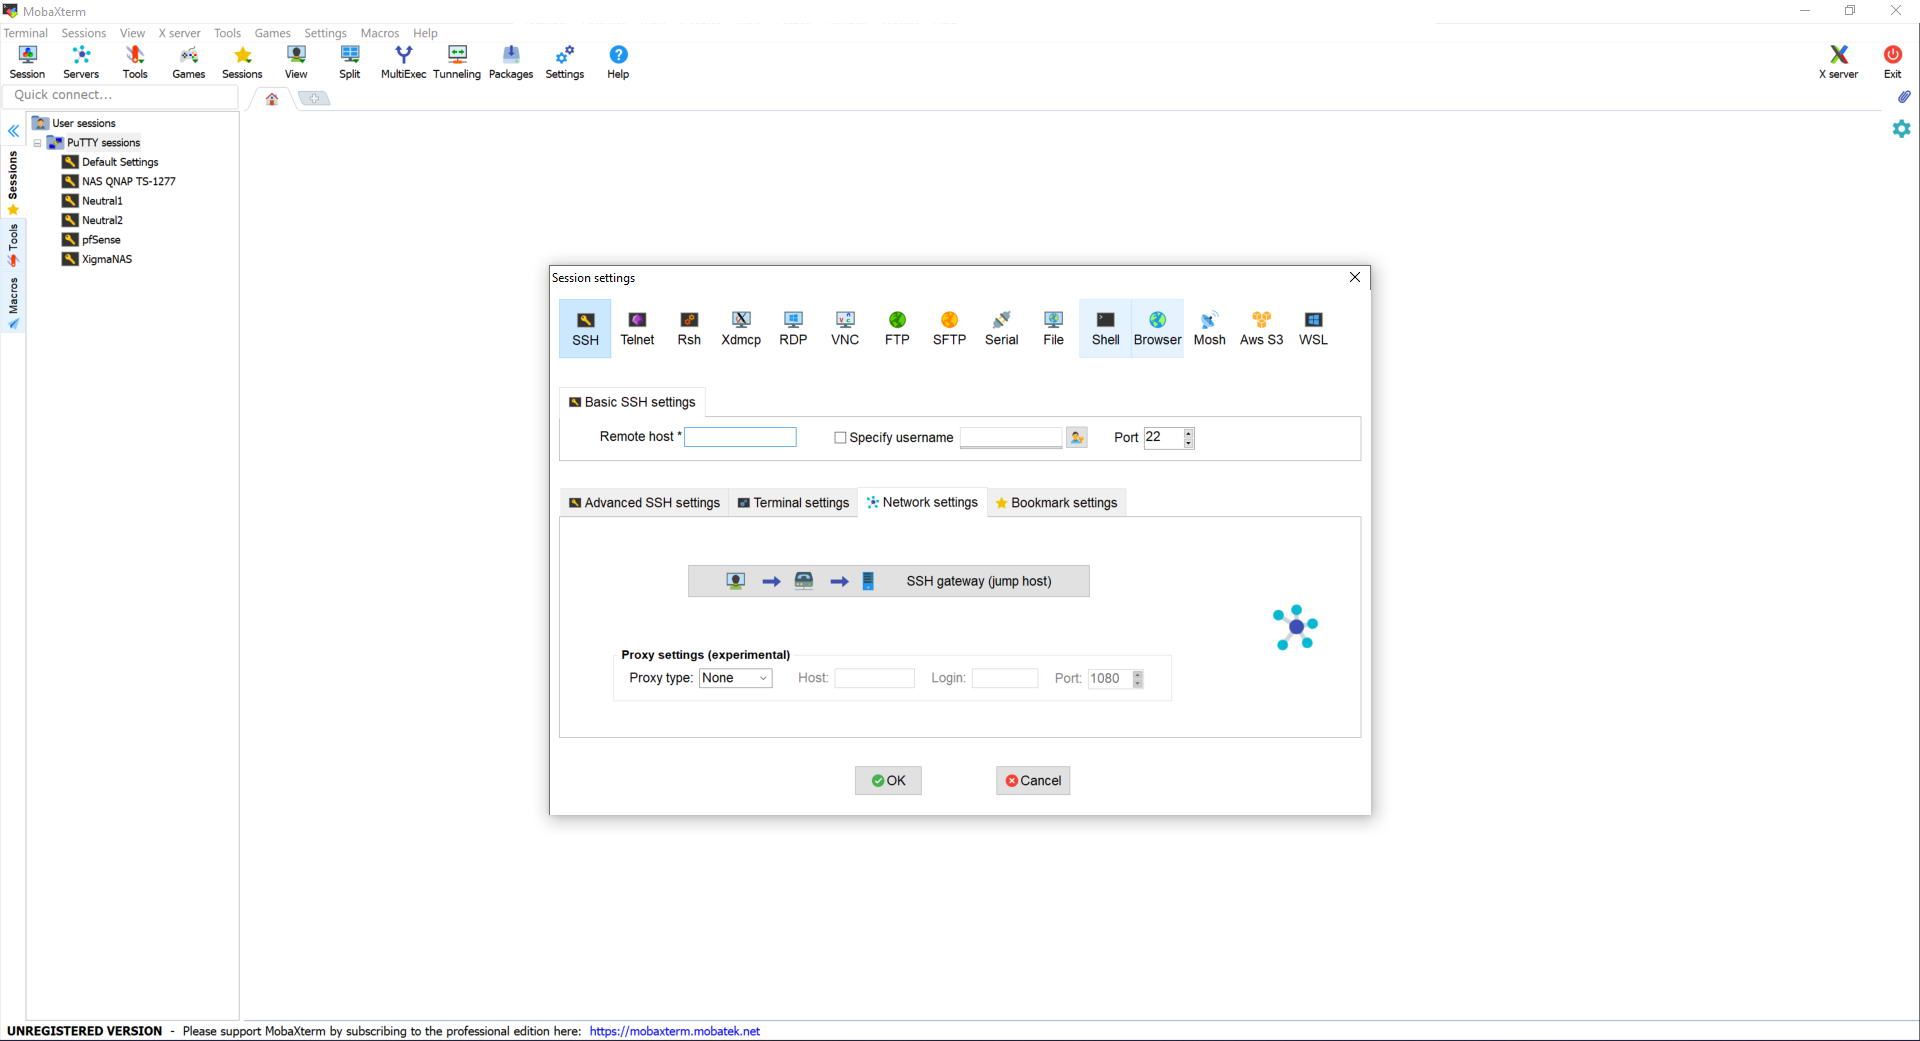The width and height of the screenshot is (1920, 1041).
Task: Select the RDP session type
Action: point(793,328)
